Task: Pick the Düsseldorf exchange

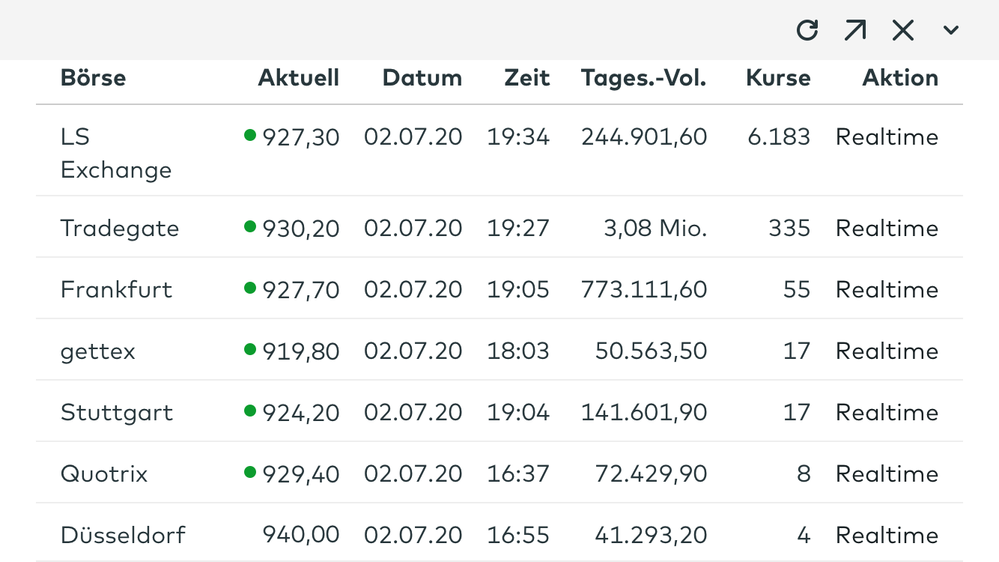Action: coord(122,535)
